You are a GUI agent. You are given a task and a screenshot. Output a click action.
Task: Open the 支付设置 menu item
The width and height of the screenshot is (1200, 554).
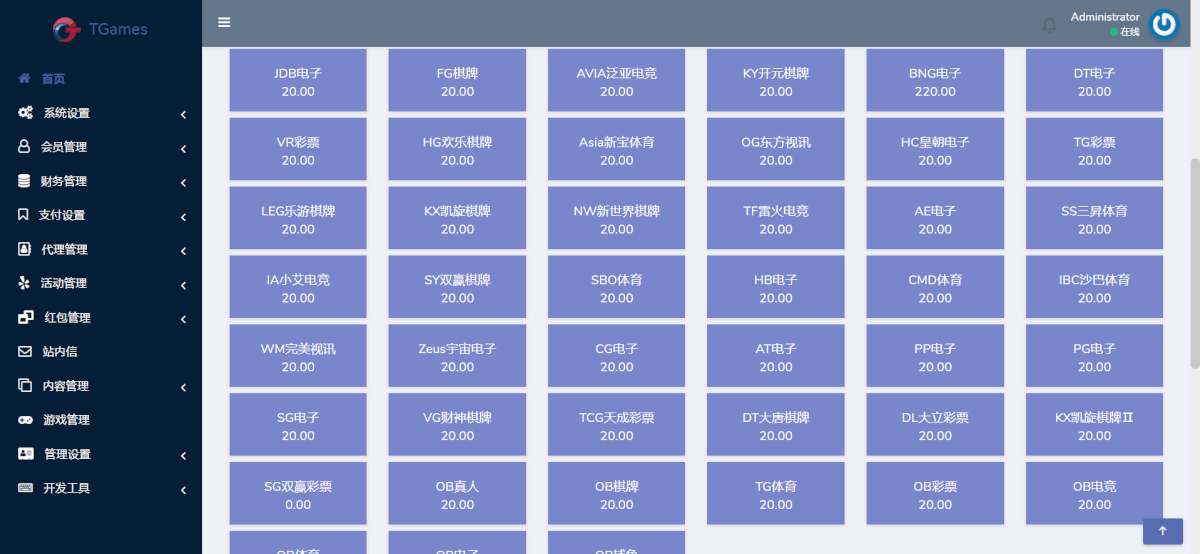coord(62,215)
